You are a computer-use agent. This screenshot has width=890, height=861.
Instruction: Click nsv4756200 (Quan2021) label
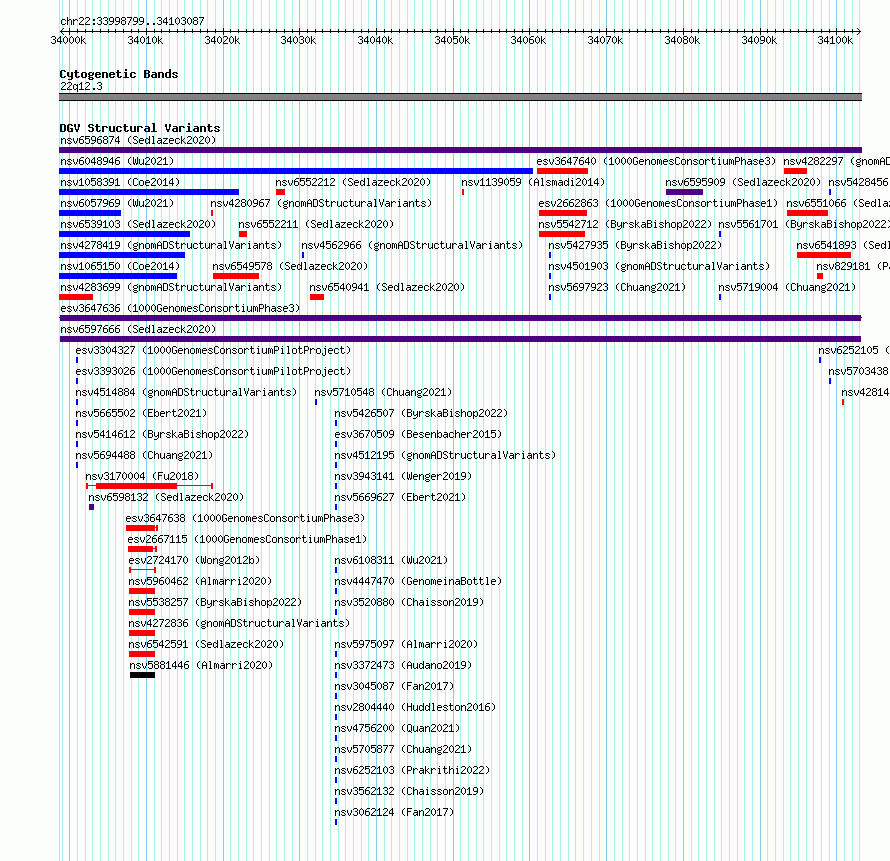tap(397, 728)
